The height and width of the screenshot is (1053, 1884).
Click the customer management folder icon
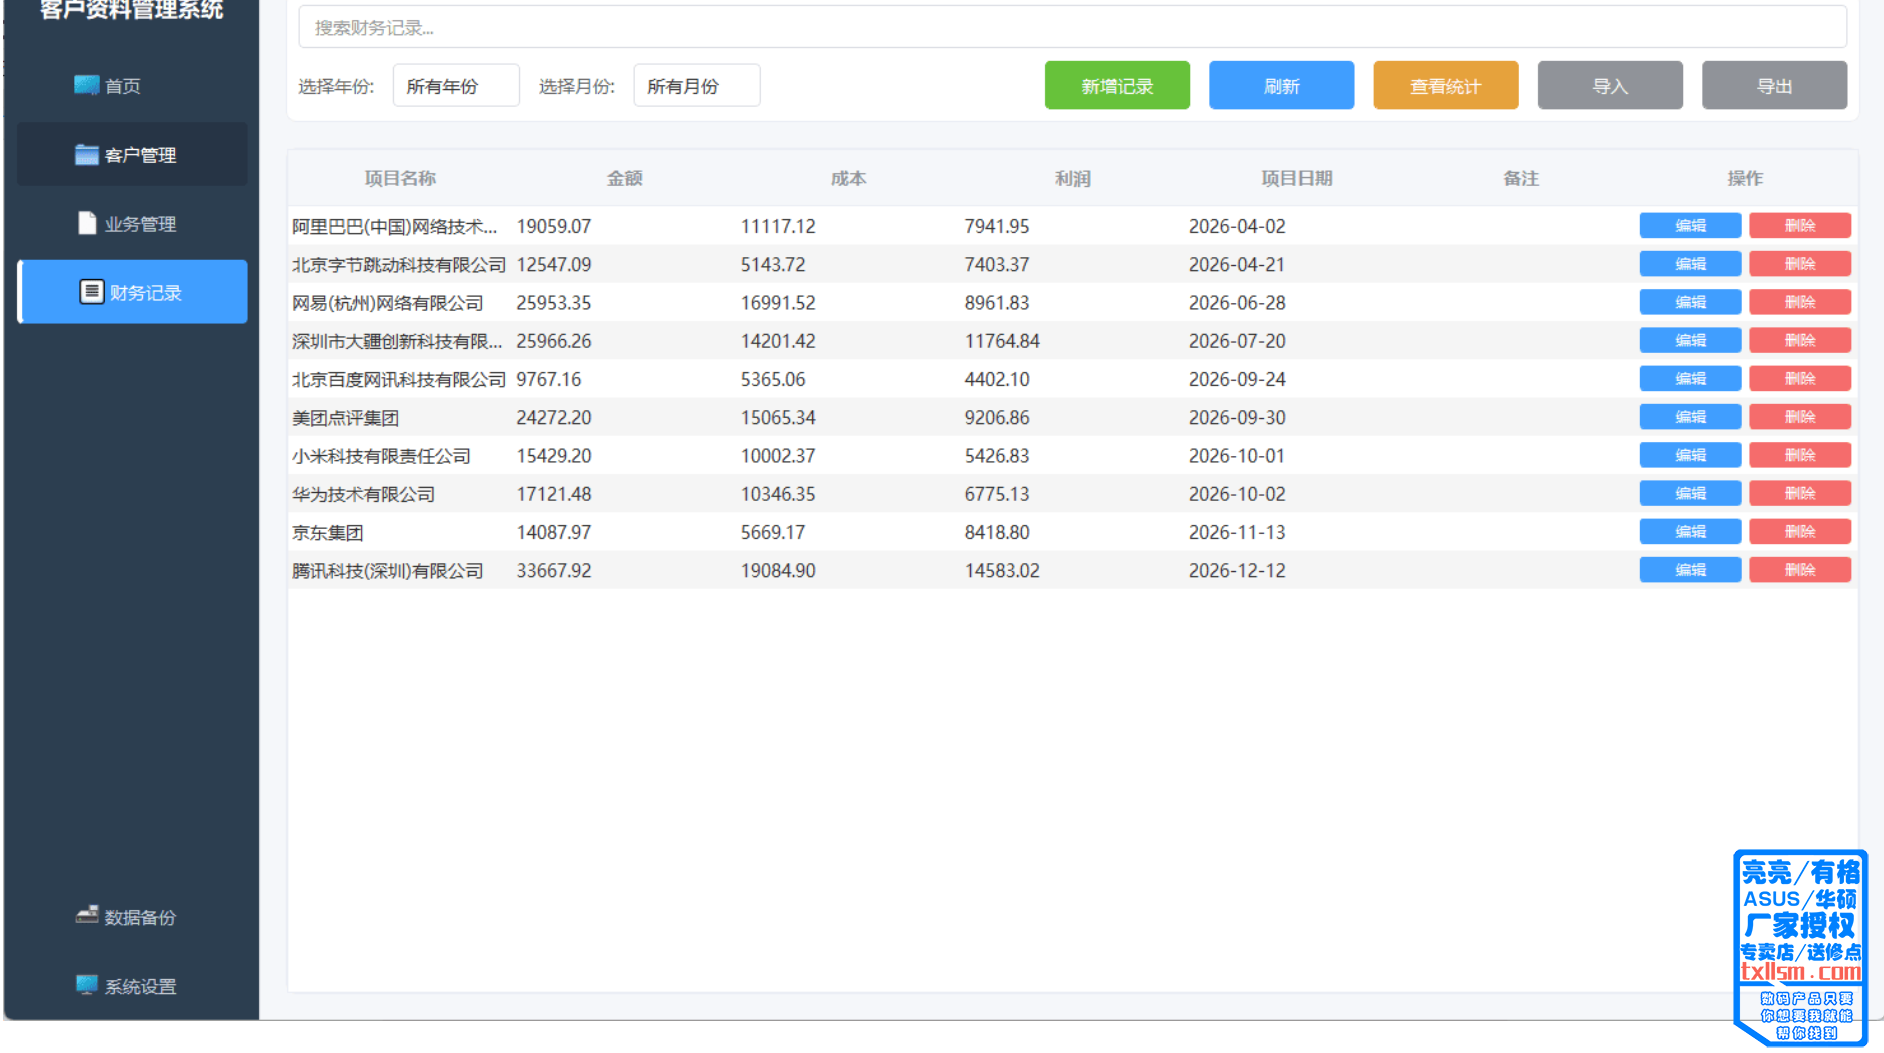tap(86, 154)
